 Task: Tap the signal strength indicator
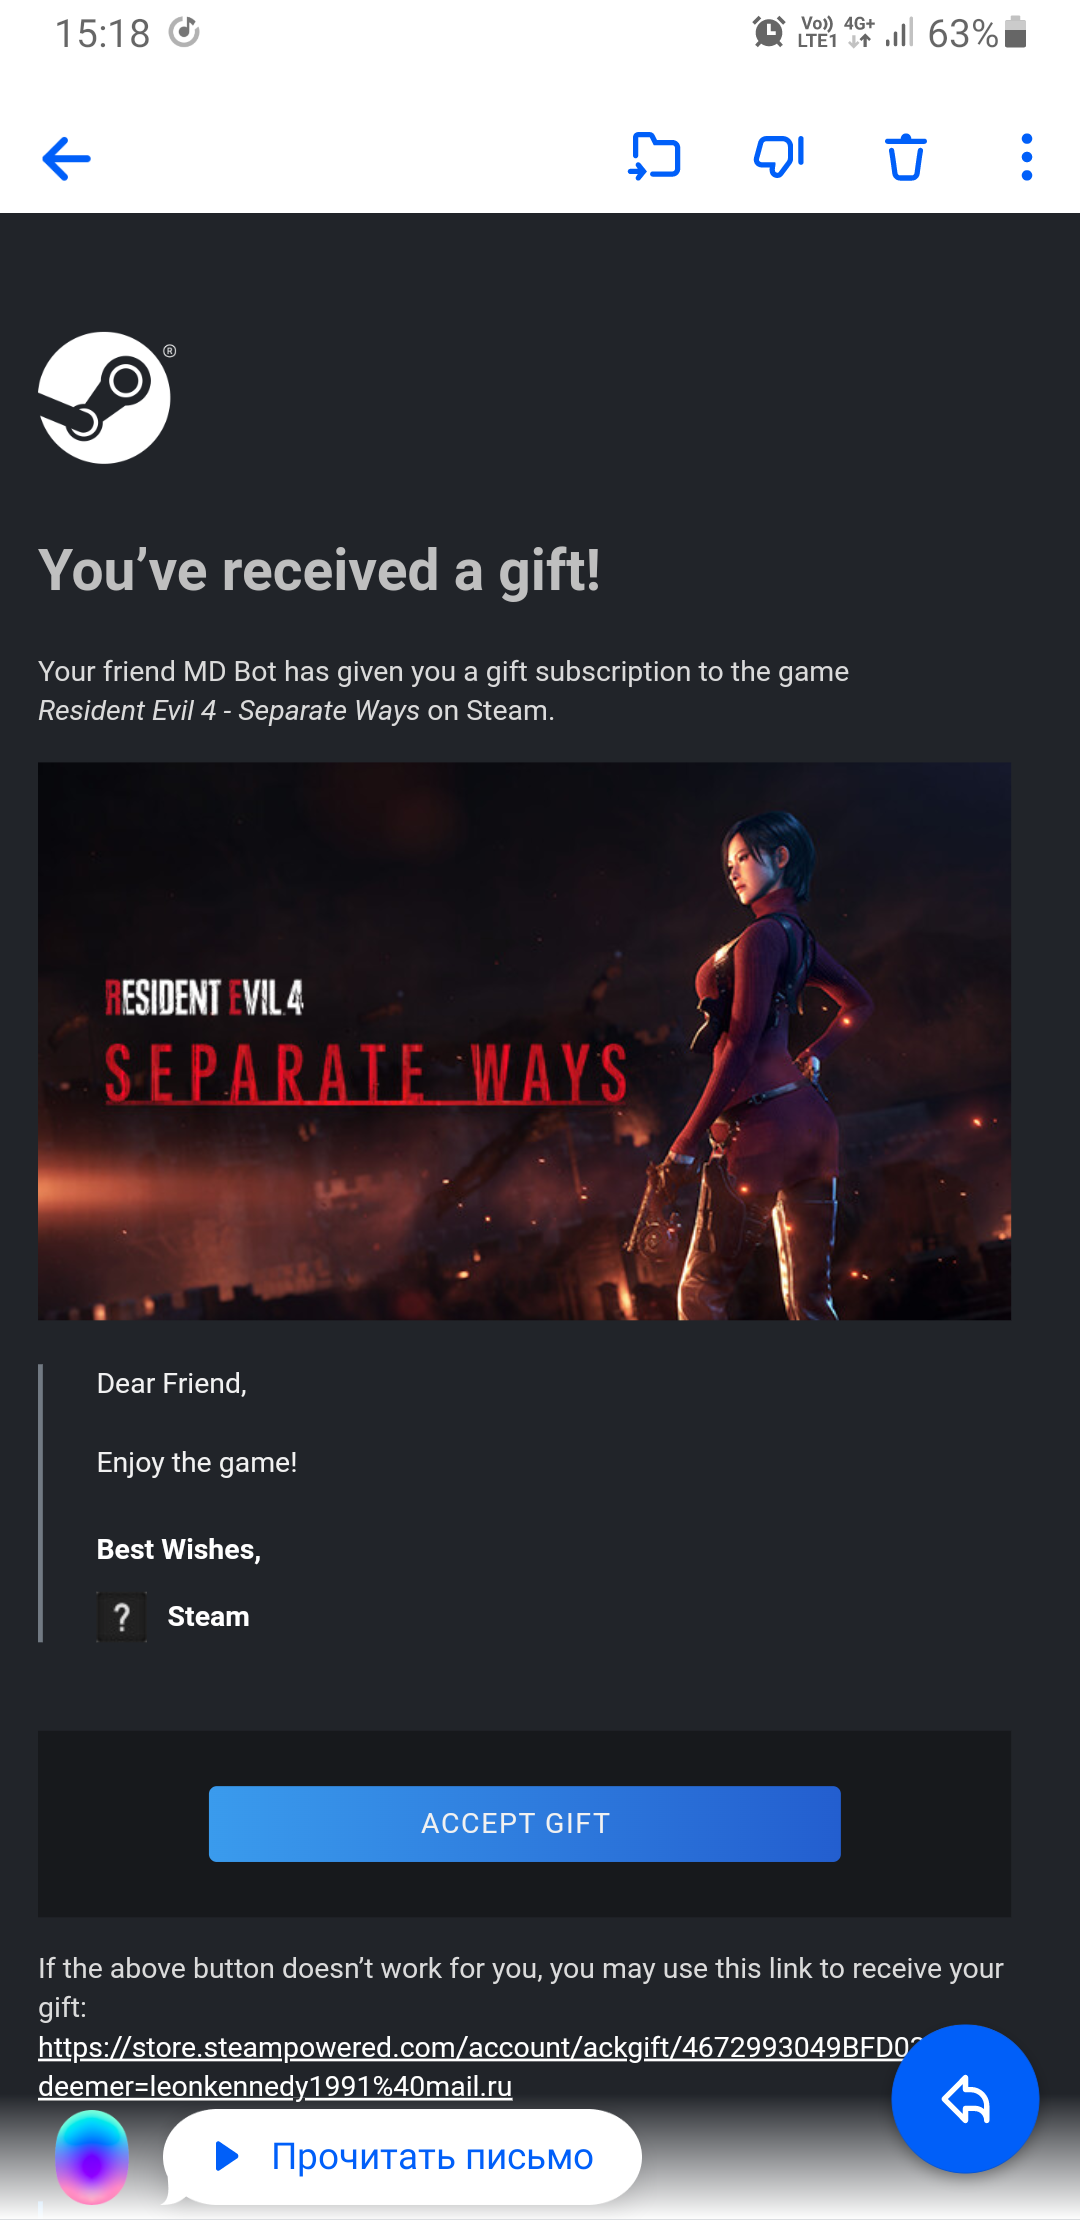900,33
